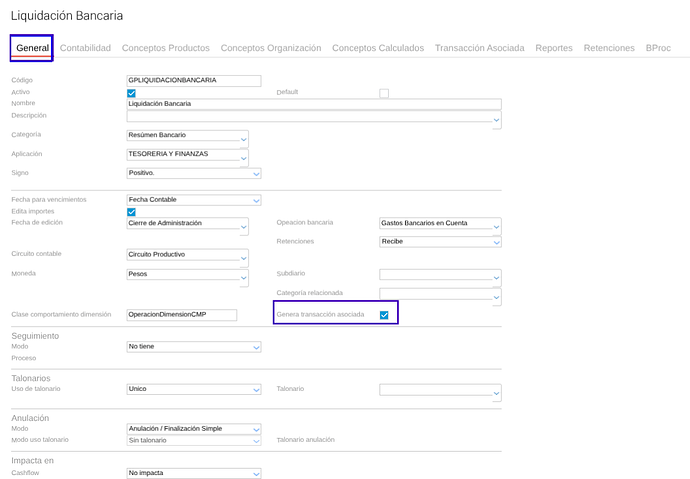Open the Signo dropdown
Viewport: 690px width, 479px height.
coord(188,174)
